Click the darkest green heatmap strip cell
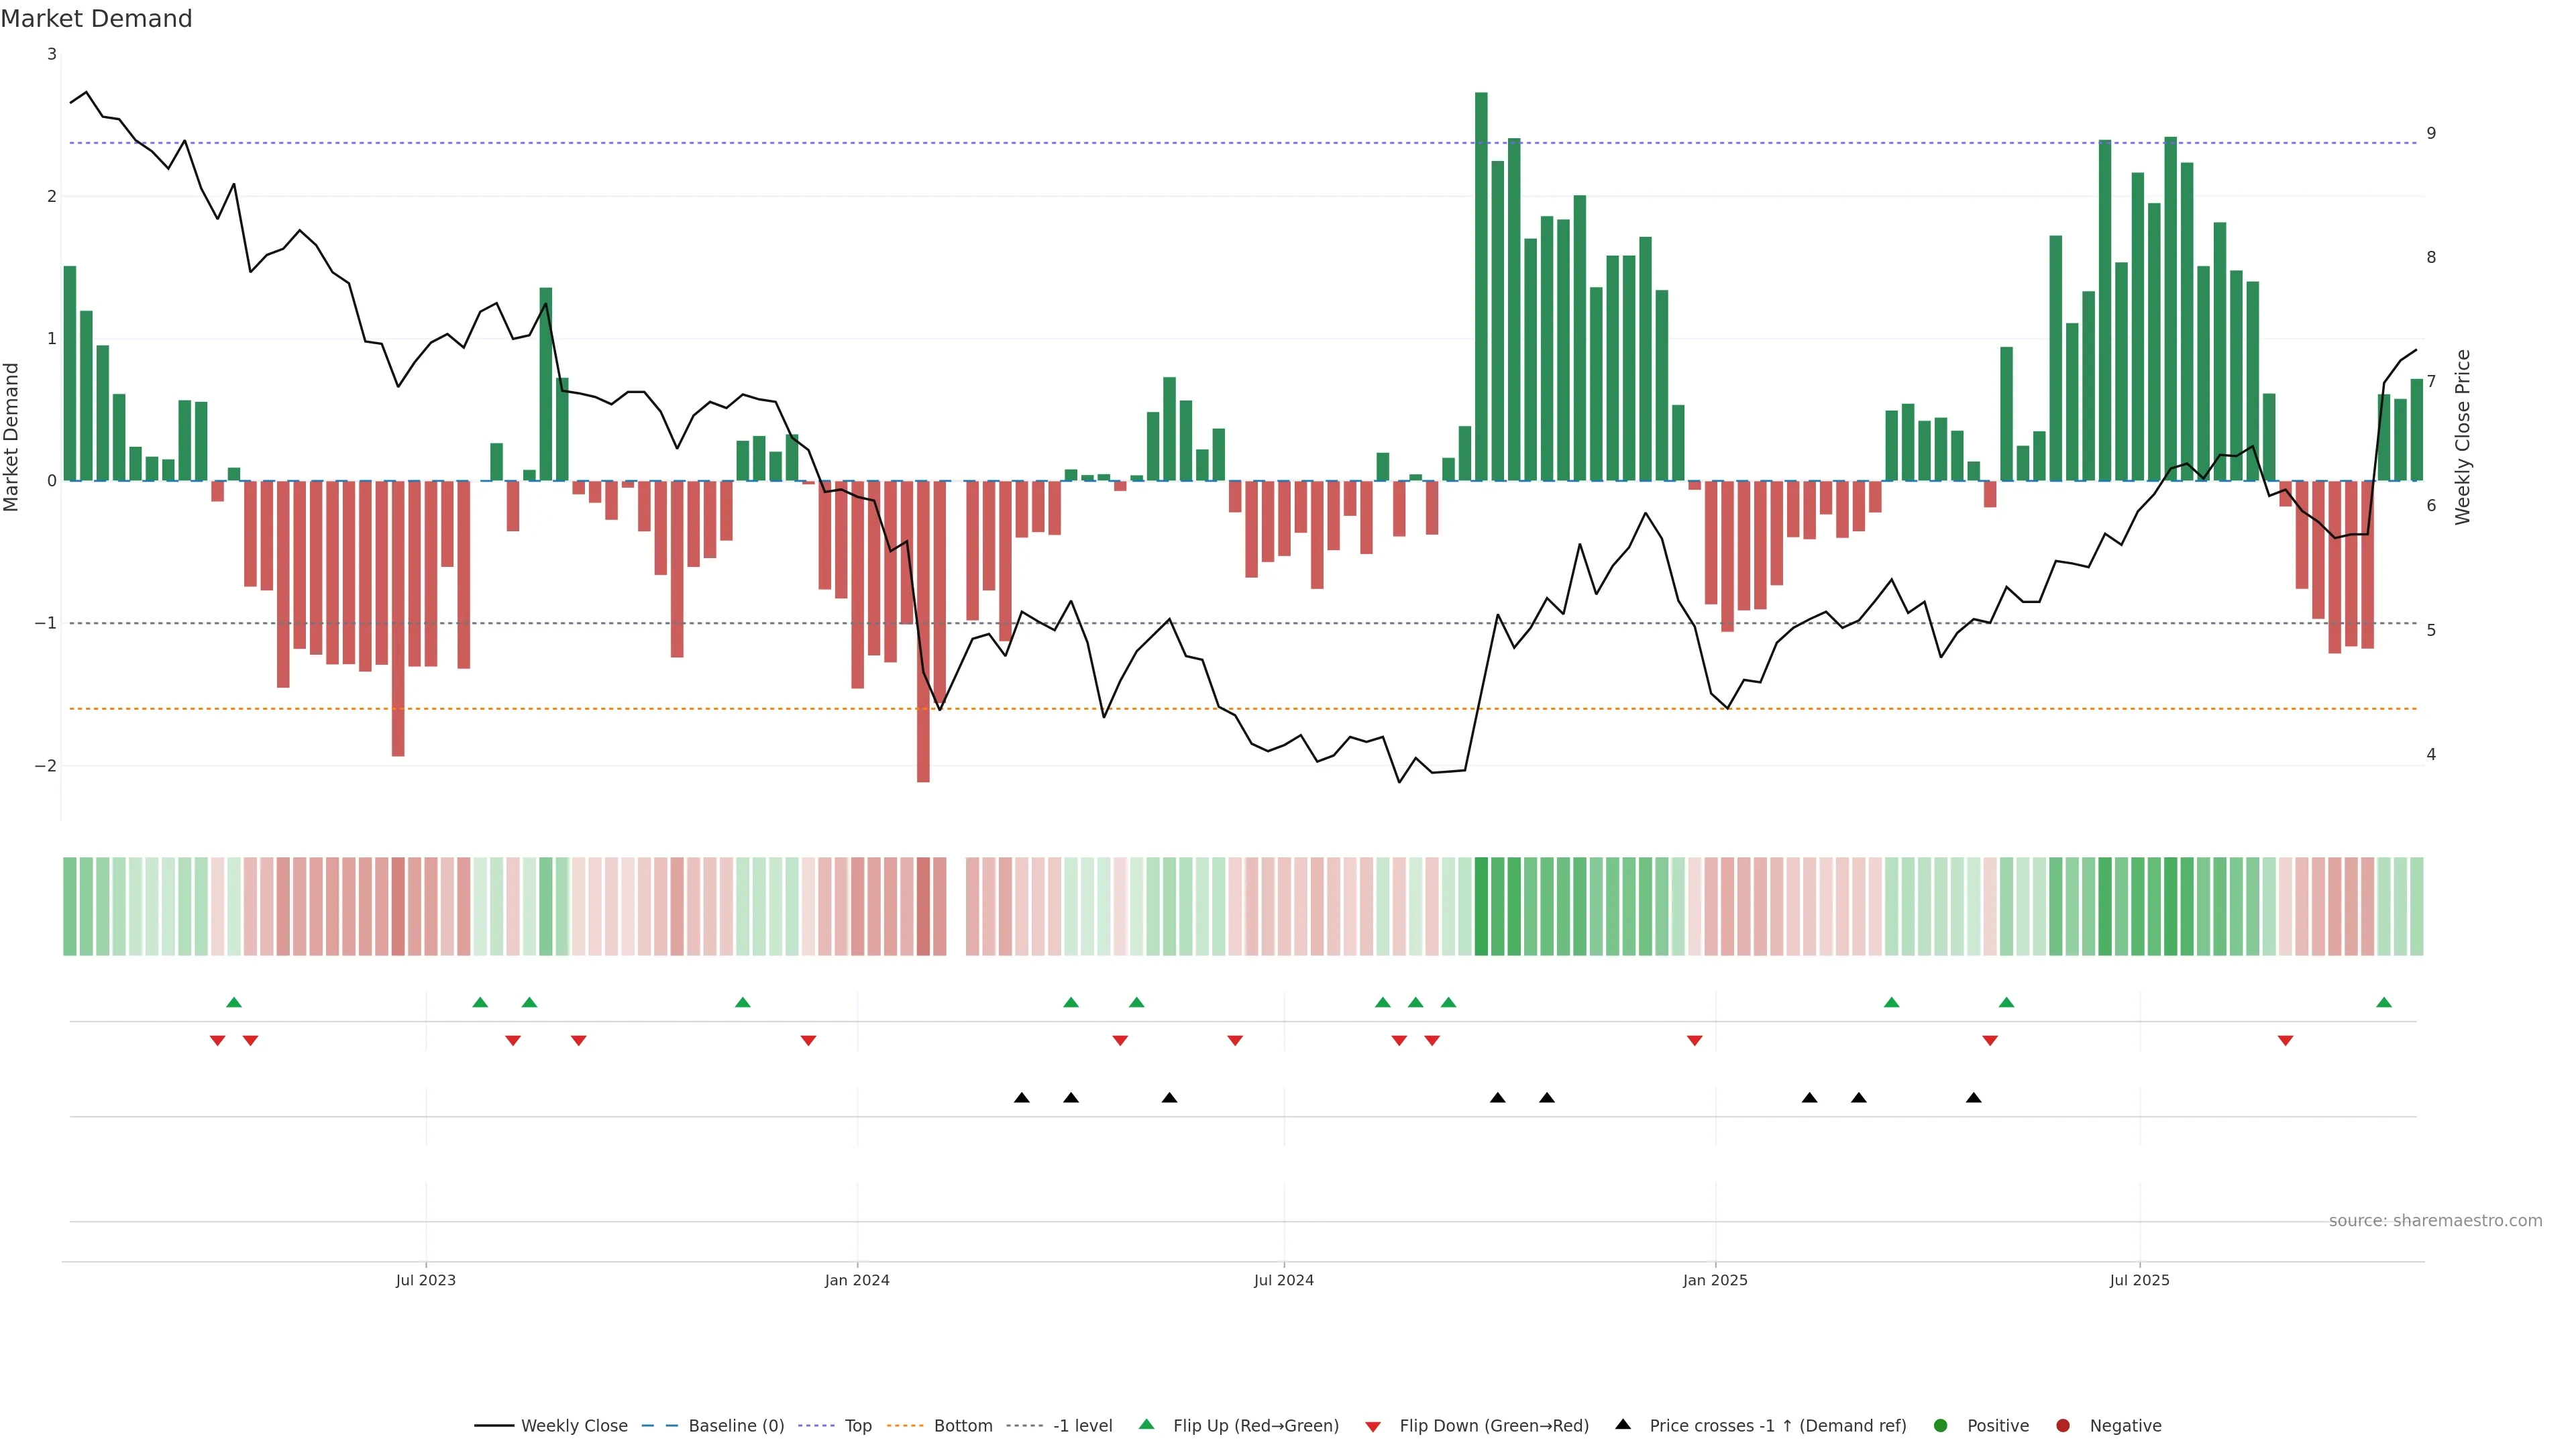Screen dimensions: 2576x1449 tap(1481, 906)
